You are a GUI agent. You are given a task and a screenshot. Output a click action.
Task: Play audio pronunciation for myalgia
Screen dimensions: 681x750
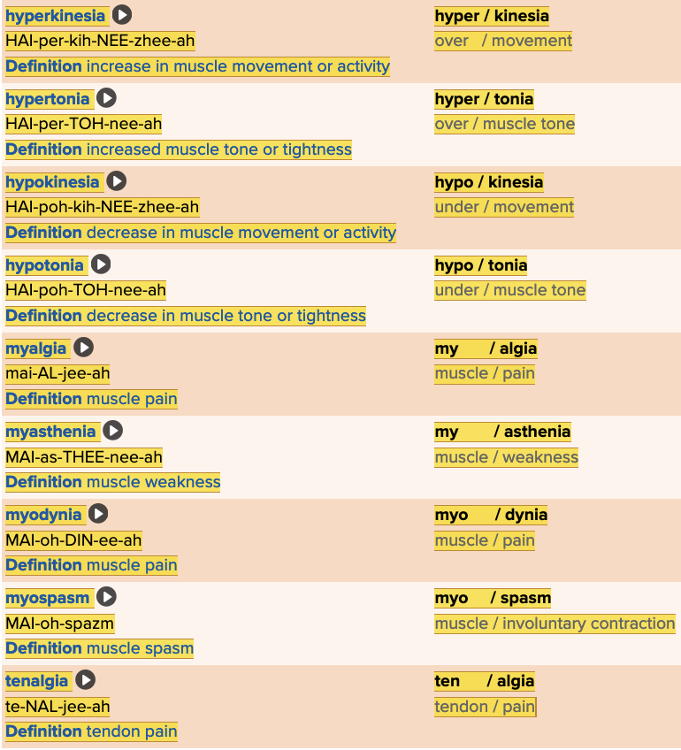click(84, 347)
